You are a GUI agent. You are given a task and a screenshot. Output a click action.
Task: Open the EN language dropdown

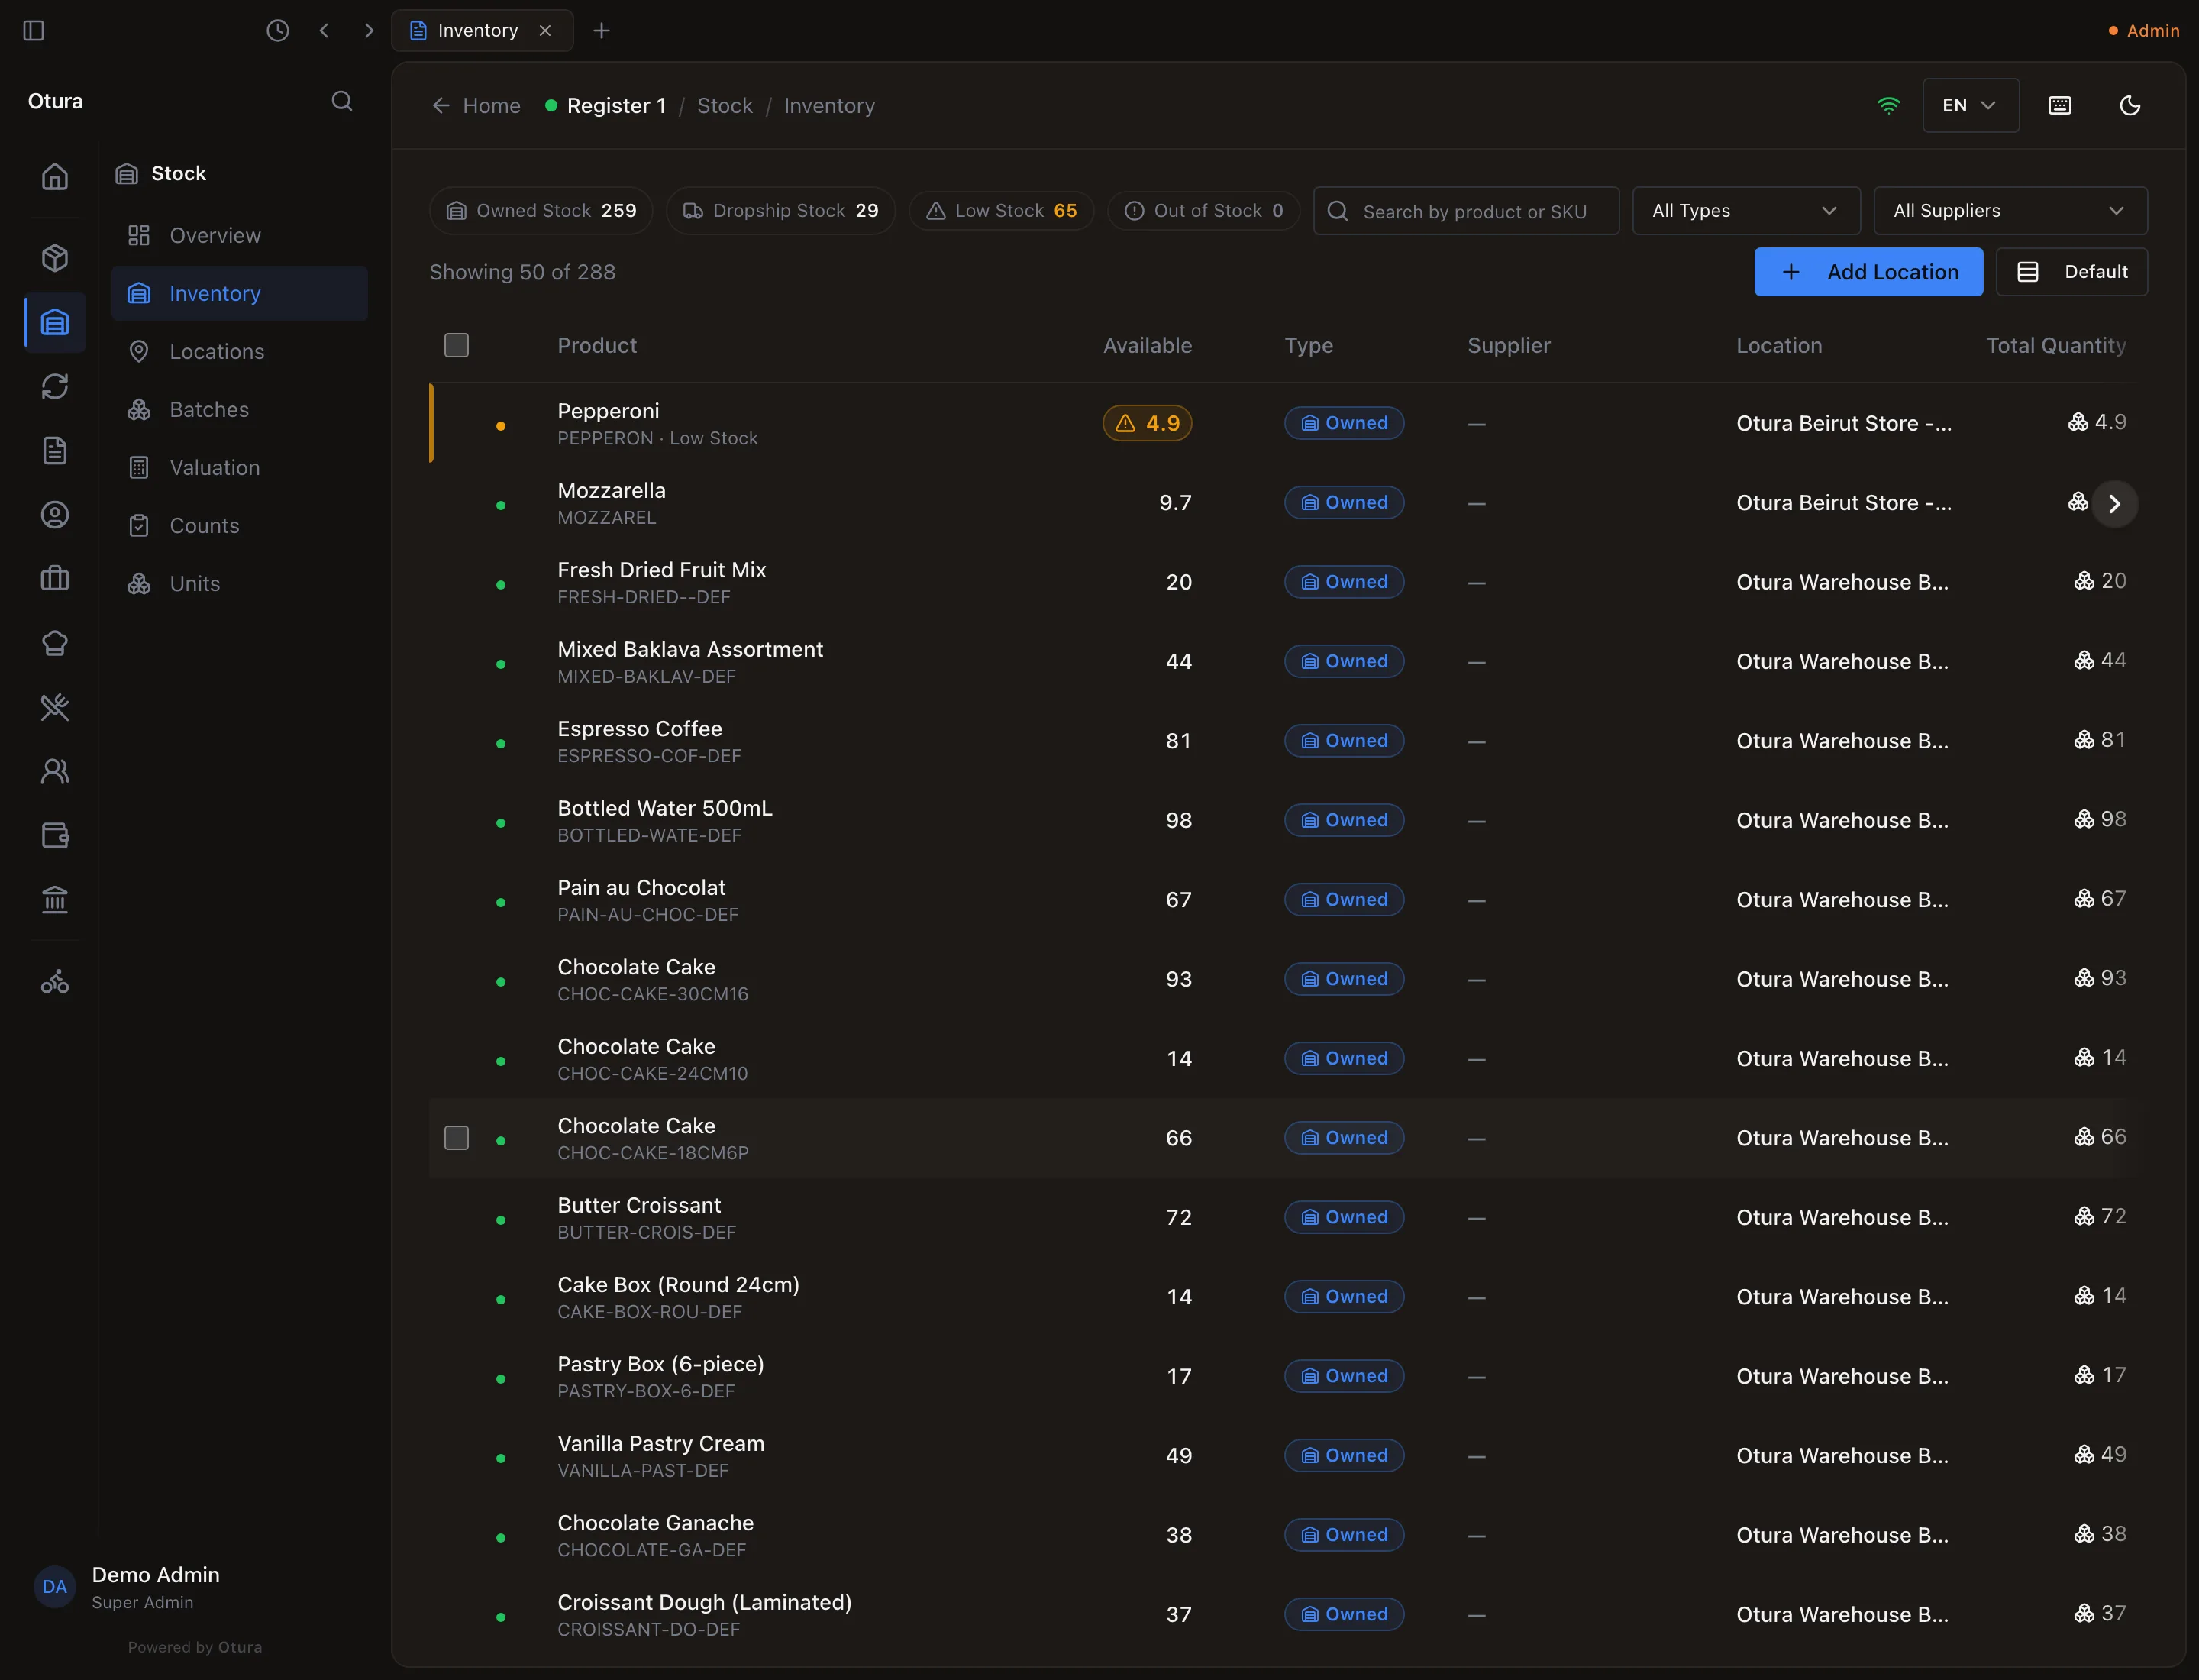pyautogui.click(x=1970, y=106)
